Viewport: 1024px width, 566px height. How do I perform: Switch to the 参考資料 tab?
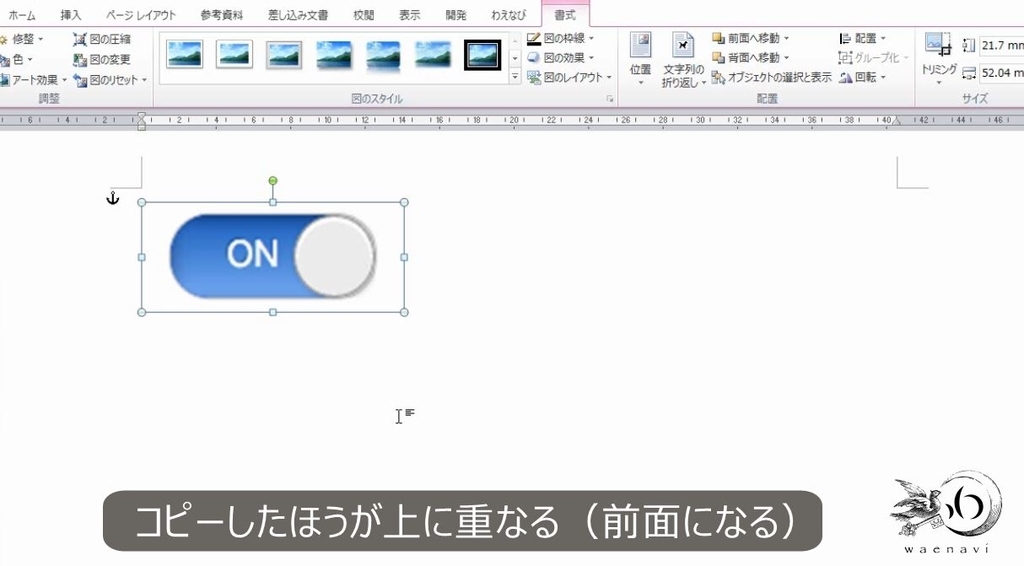(x=221, y=15)
